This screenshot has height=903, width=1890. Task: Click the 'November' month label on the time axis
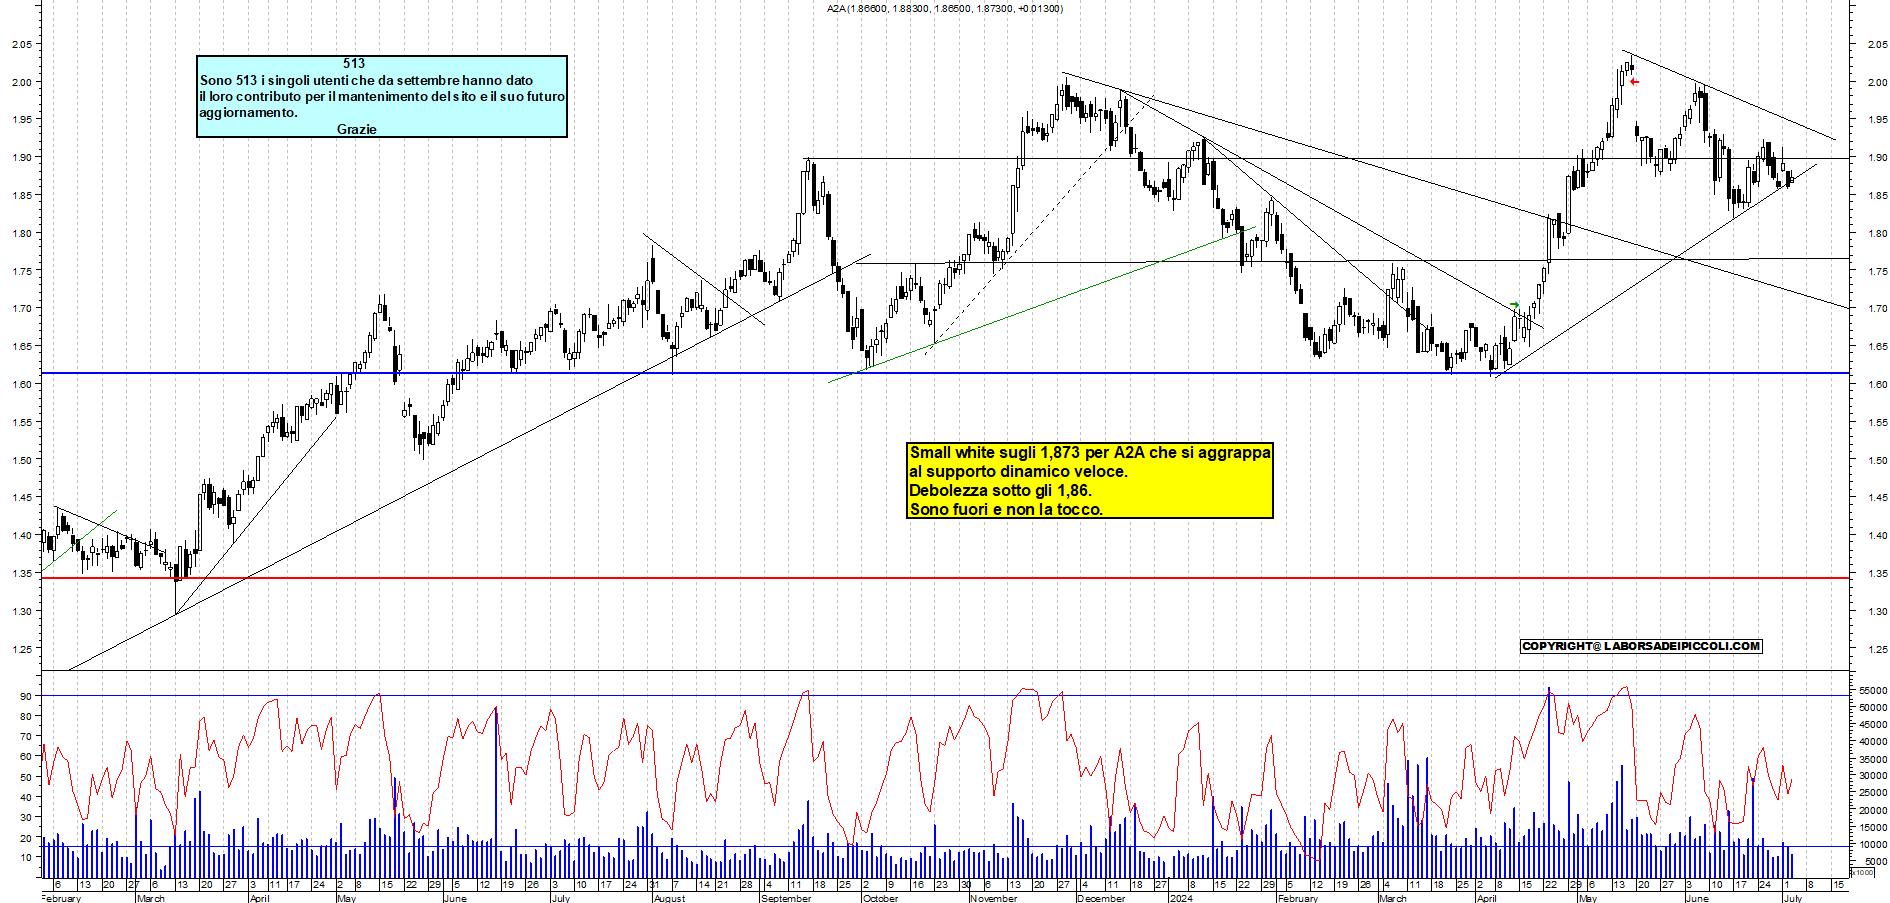pyautogui.click(x=994, y=898)
